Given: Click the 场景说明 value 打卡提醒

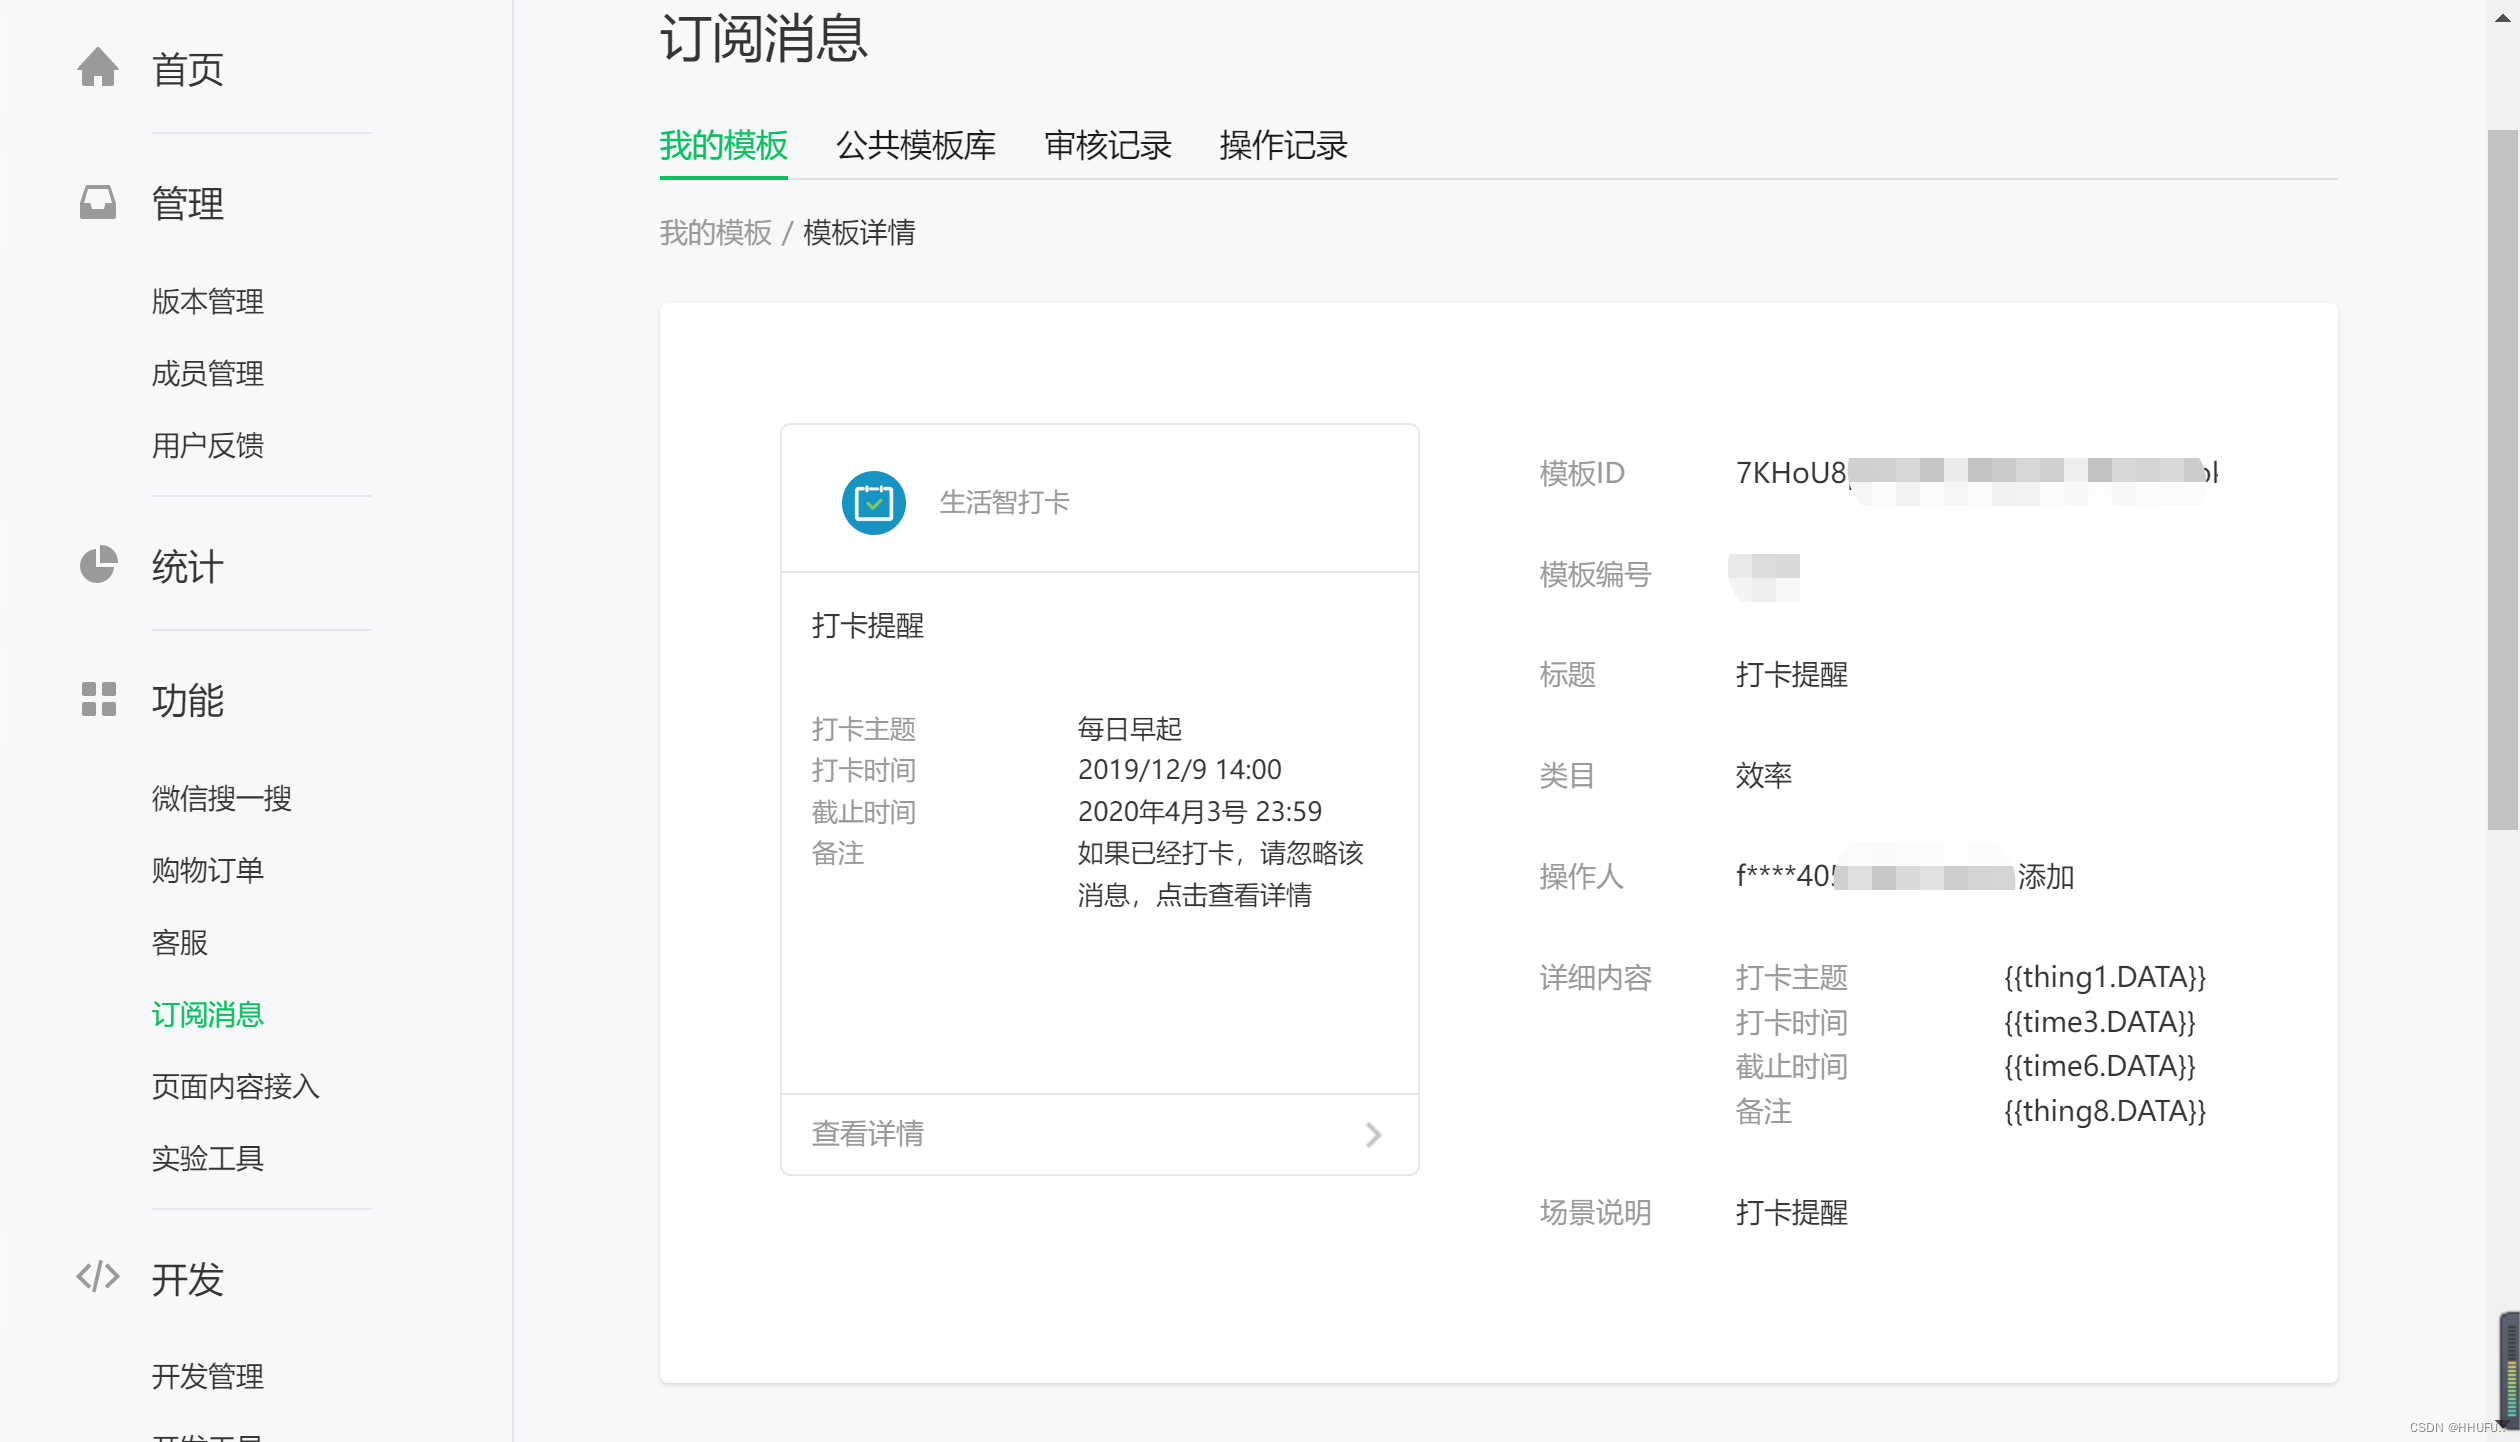Looking at the screenshot, I should pyautogui.click(x=1791, y=1213).
